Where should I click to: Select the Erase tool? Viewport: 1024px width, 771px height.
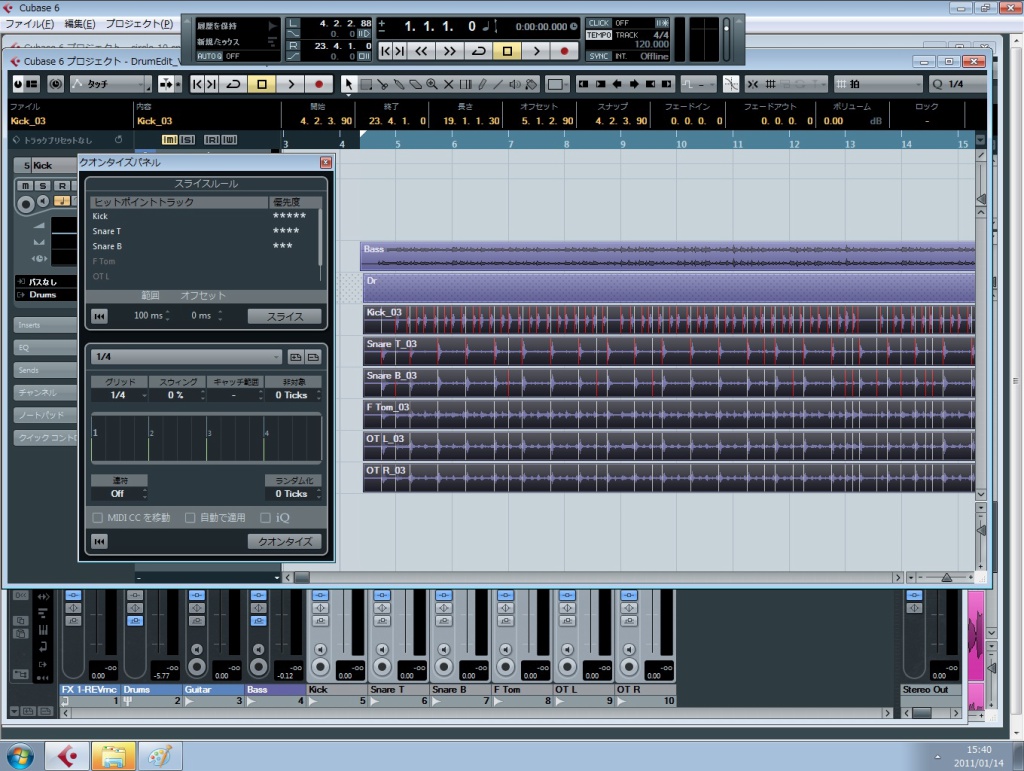(415, 84)
